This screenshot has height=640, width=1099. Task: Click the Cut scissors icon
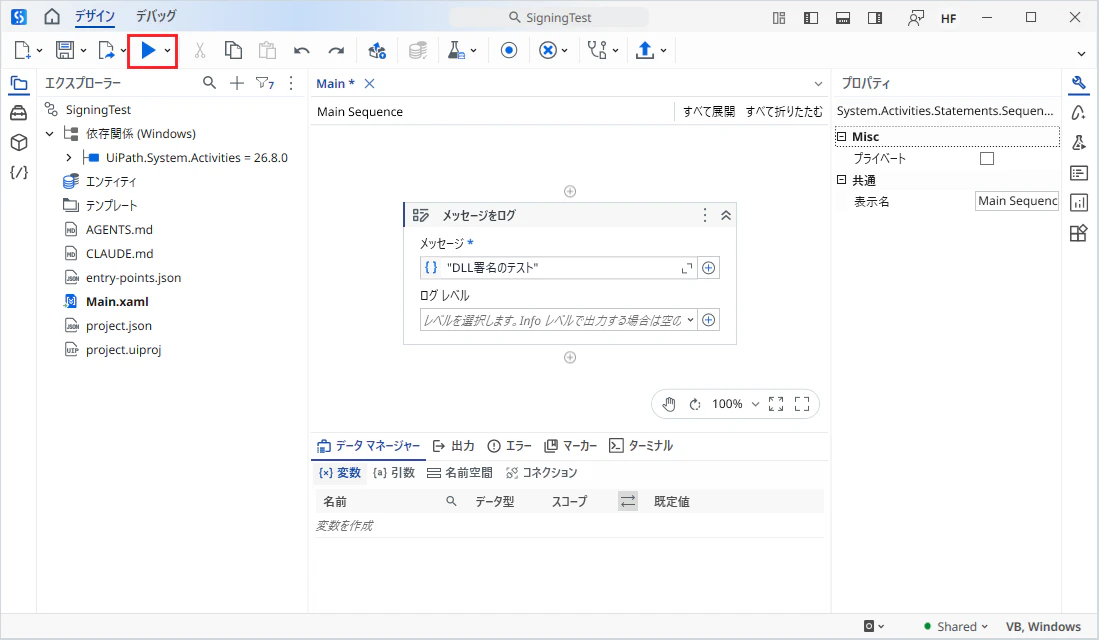point(200,50)
